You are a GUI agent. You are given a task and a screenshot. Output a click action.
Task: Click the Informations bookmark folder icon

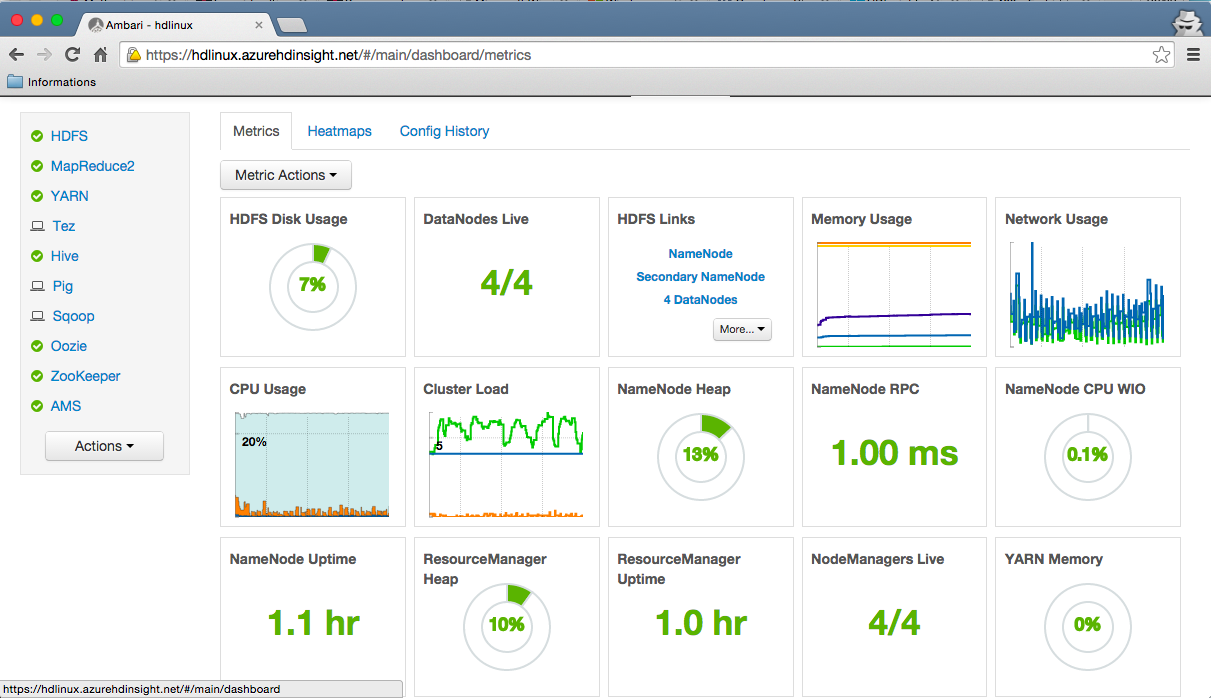pos(15,82)
